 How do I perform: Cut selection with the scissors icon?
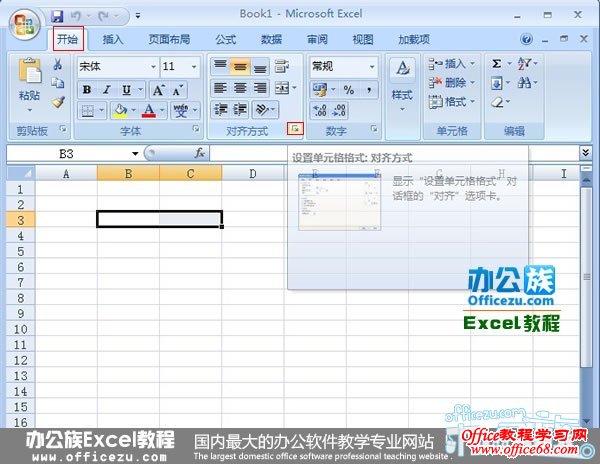tap(58, 64)
